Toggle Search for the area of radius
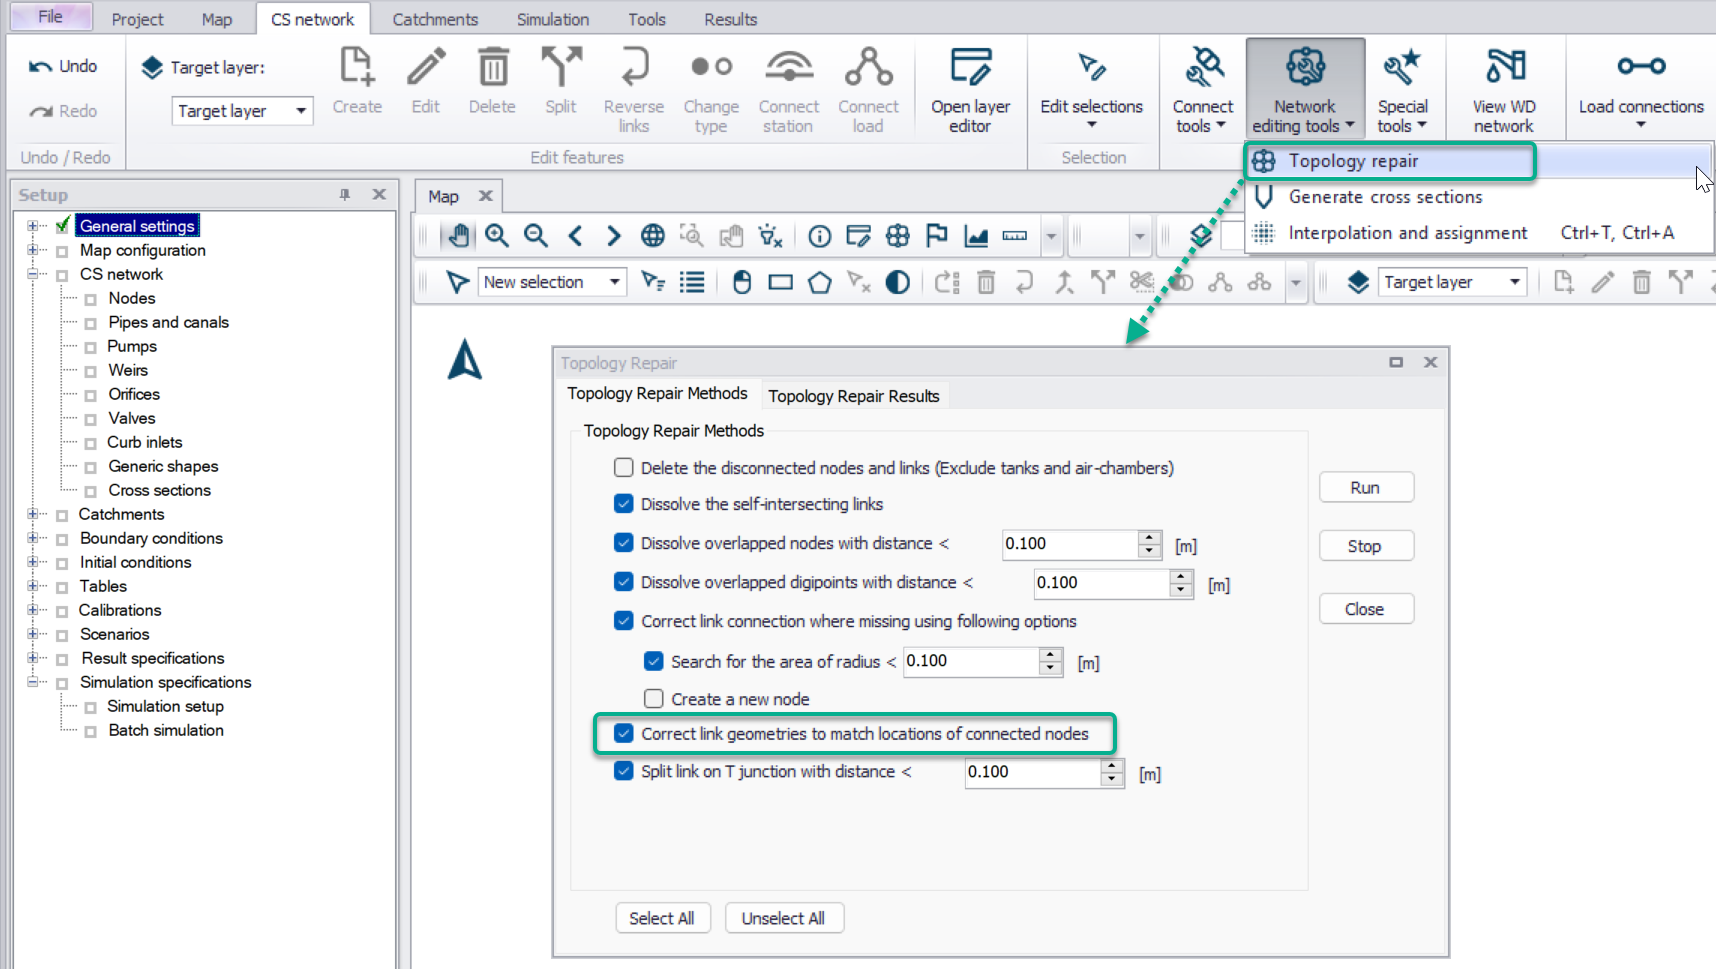 point(654,660)
